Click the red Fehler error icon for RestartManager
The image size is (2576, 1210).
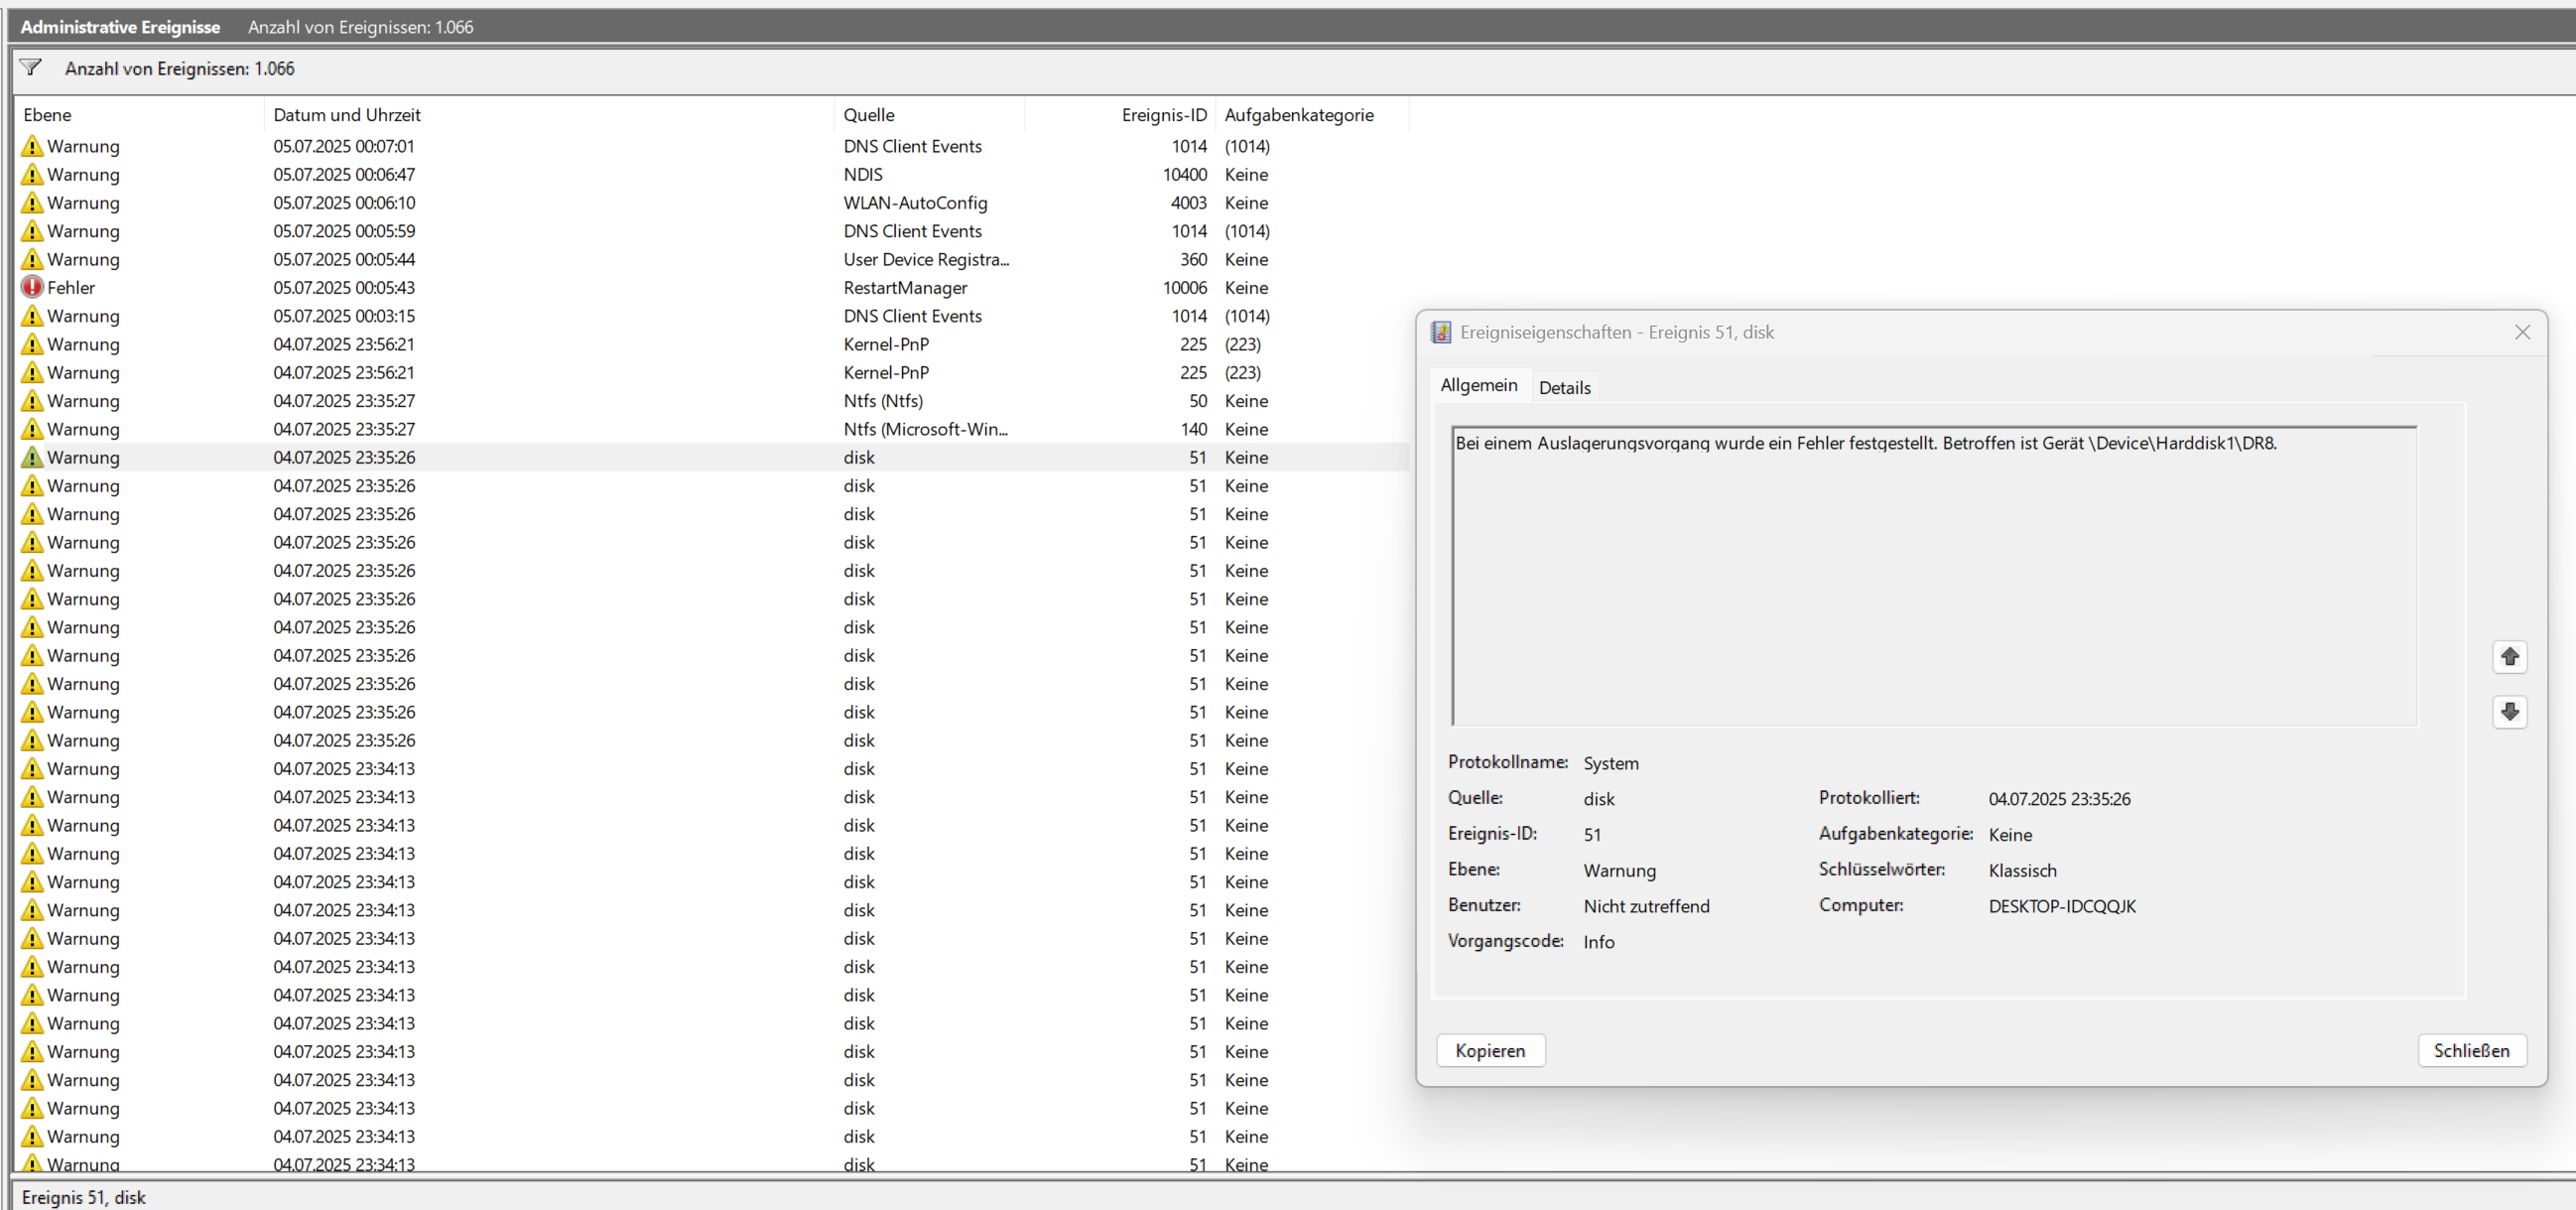tap(32, 287)
